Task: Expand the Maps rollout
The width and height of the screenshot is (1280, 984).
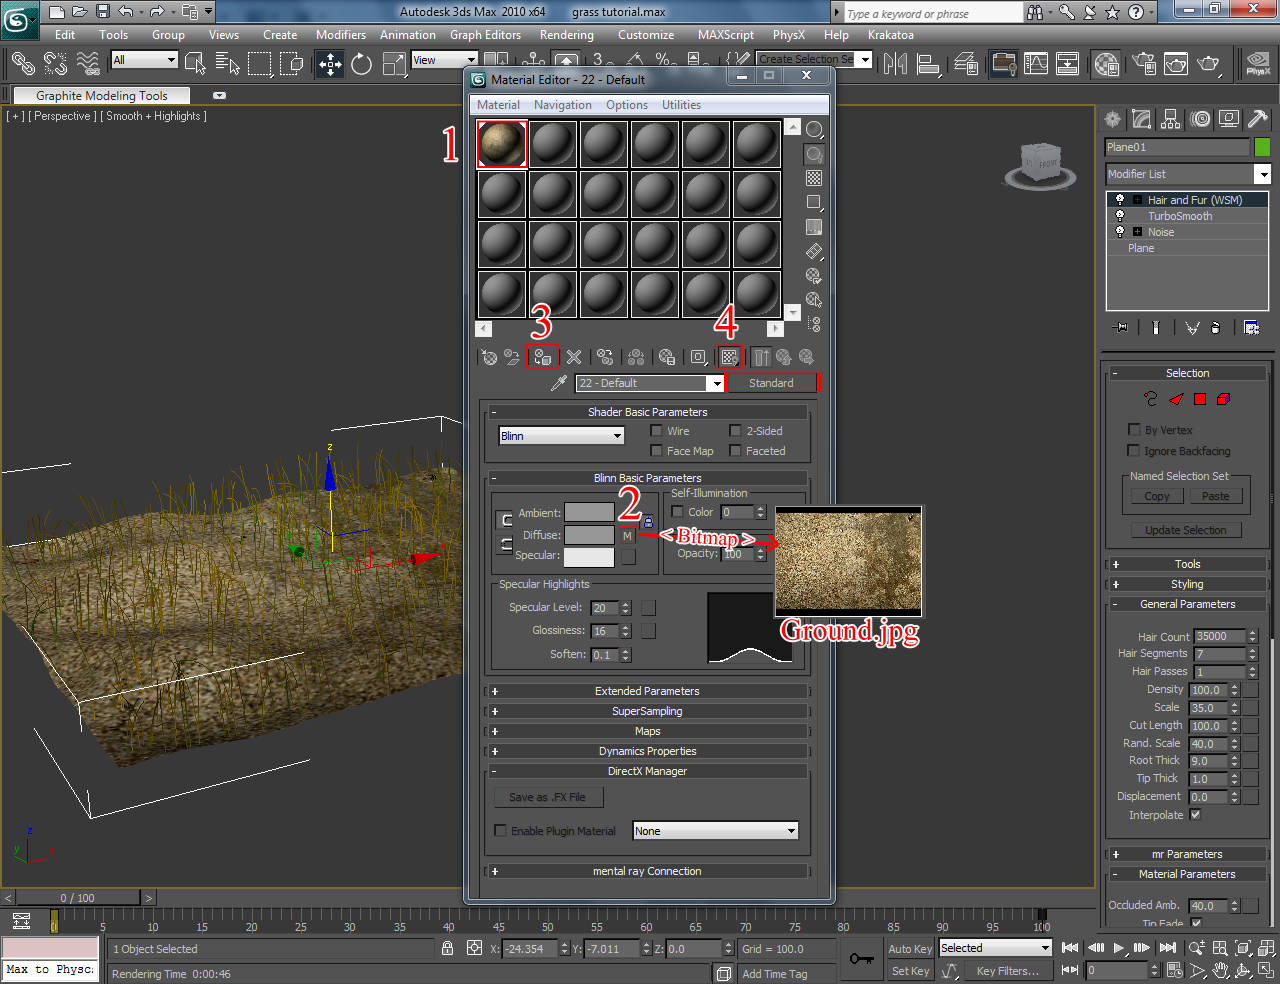Action: pos(648,731)
